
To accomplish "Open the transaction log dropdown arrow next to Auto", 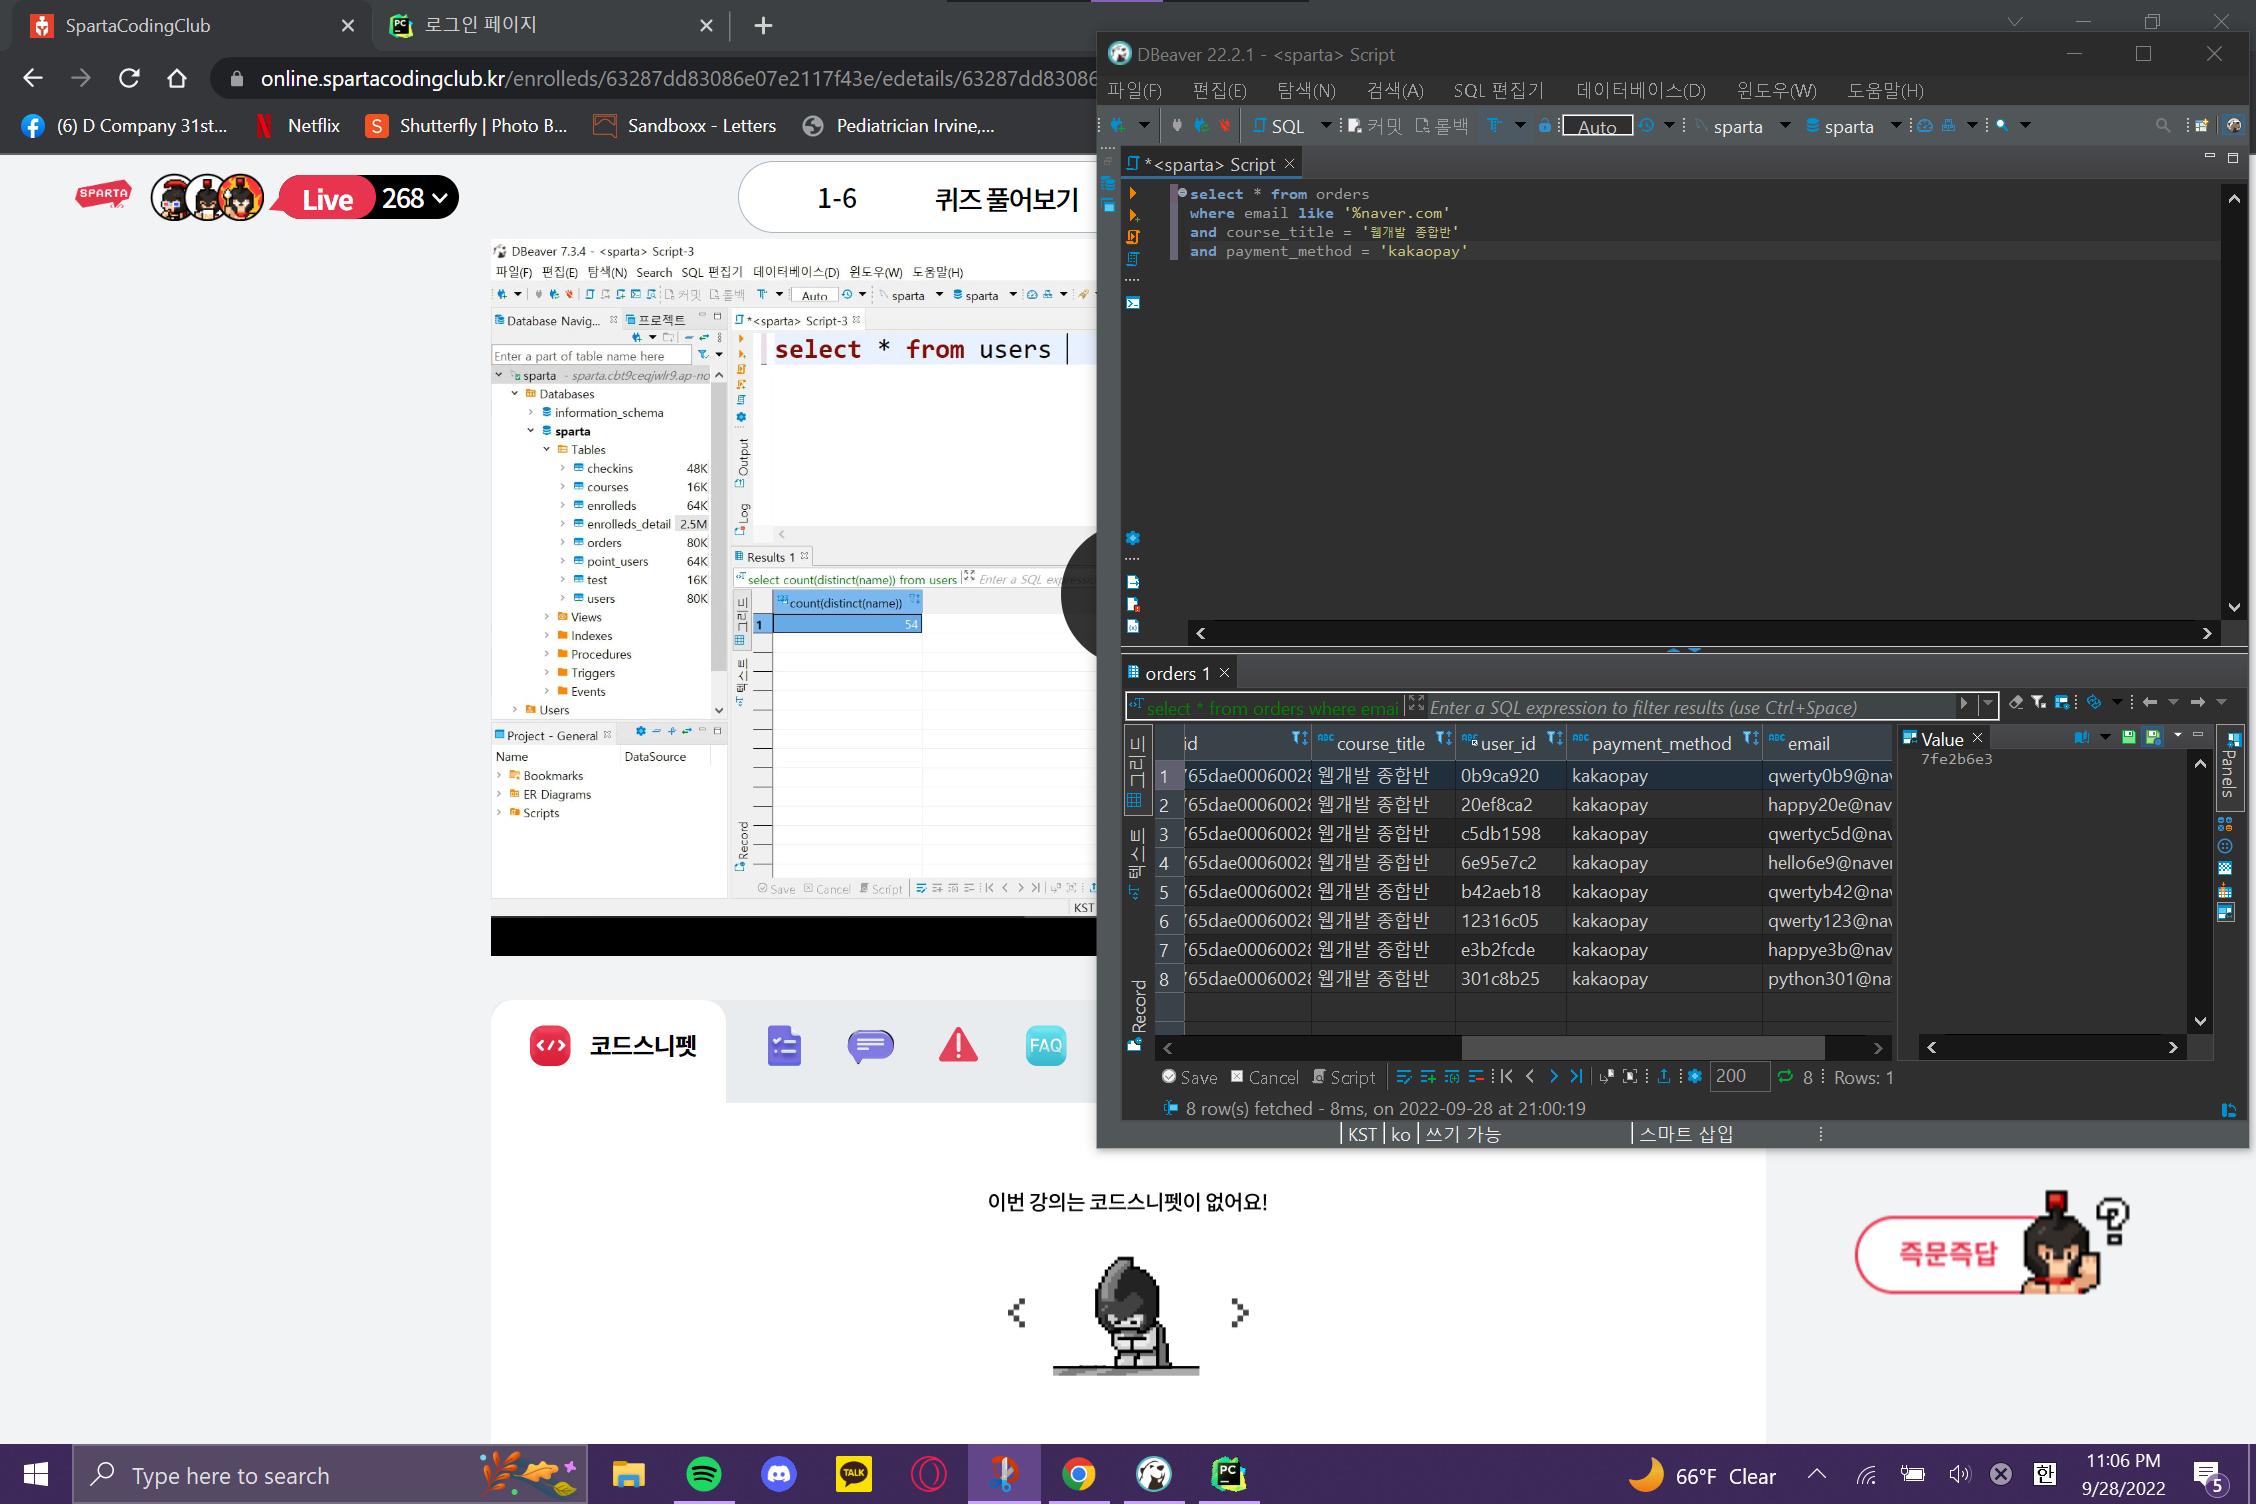I will [x=1669, y=126].
